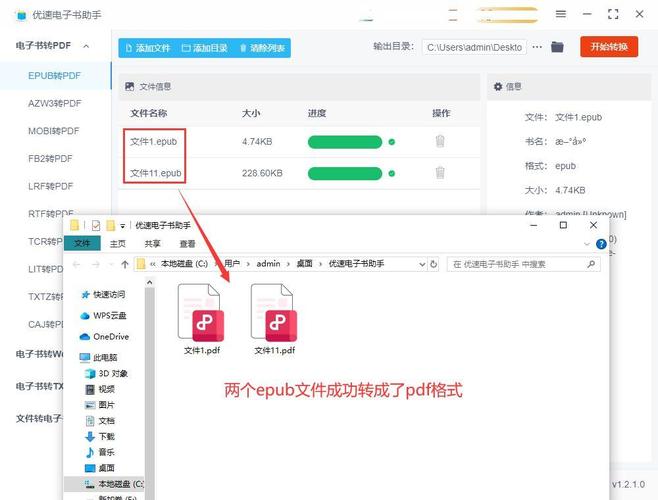This screenshot has height=500, width=658.
Task: Select RTF转PDF in sidebar
Action: (50, 212)
